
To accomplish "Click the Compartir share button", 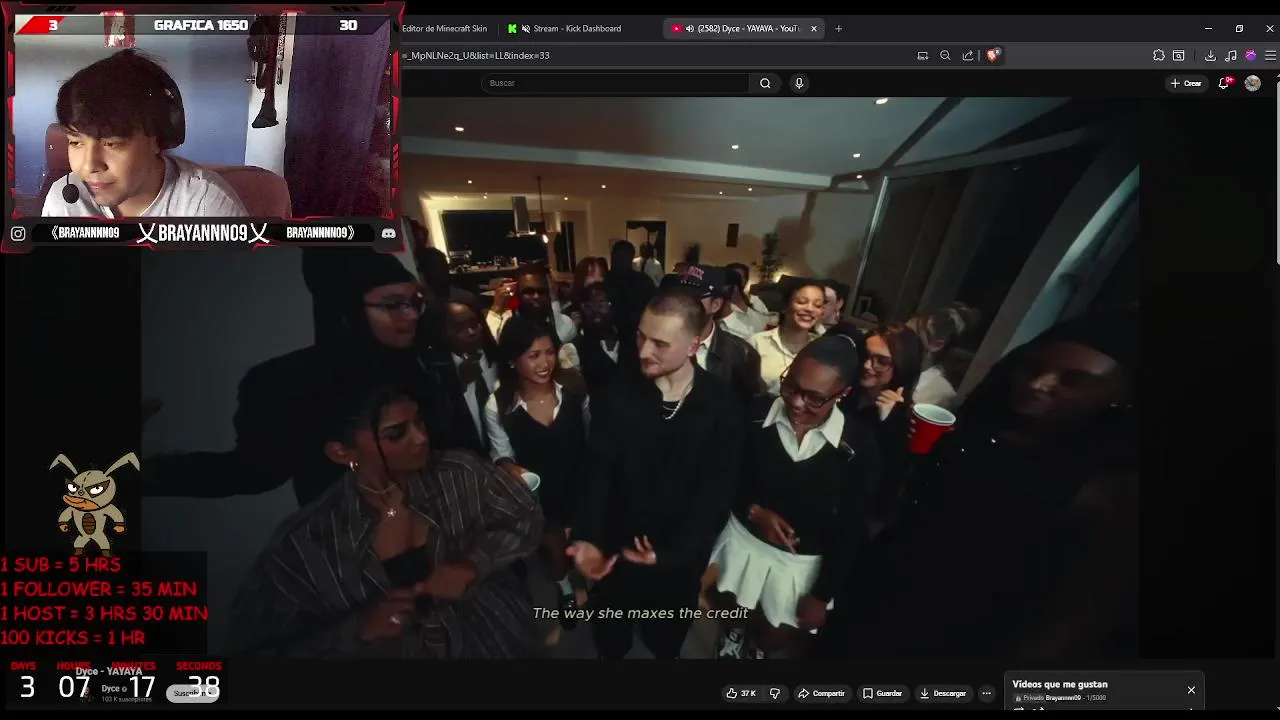I will 821,693.
